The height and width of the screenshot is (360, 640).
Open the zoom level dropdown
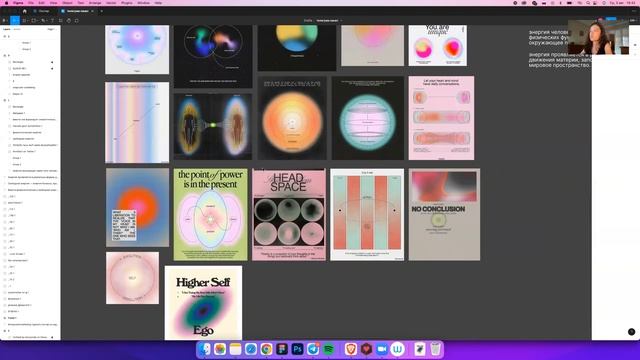[633, 20]
